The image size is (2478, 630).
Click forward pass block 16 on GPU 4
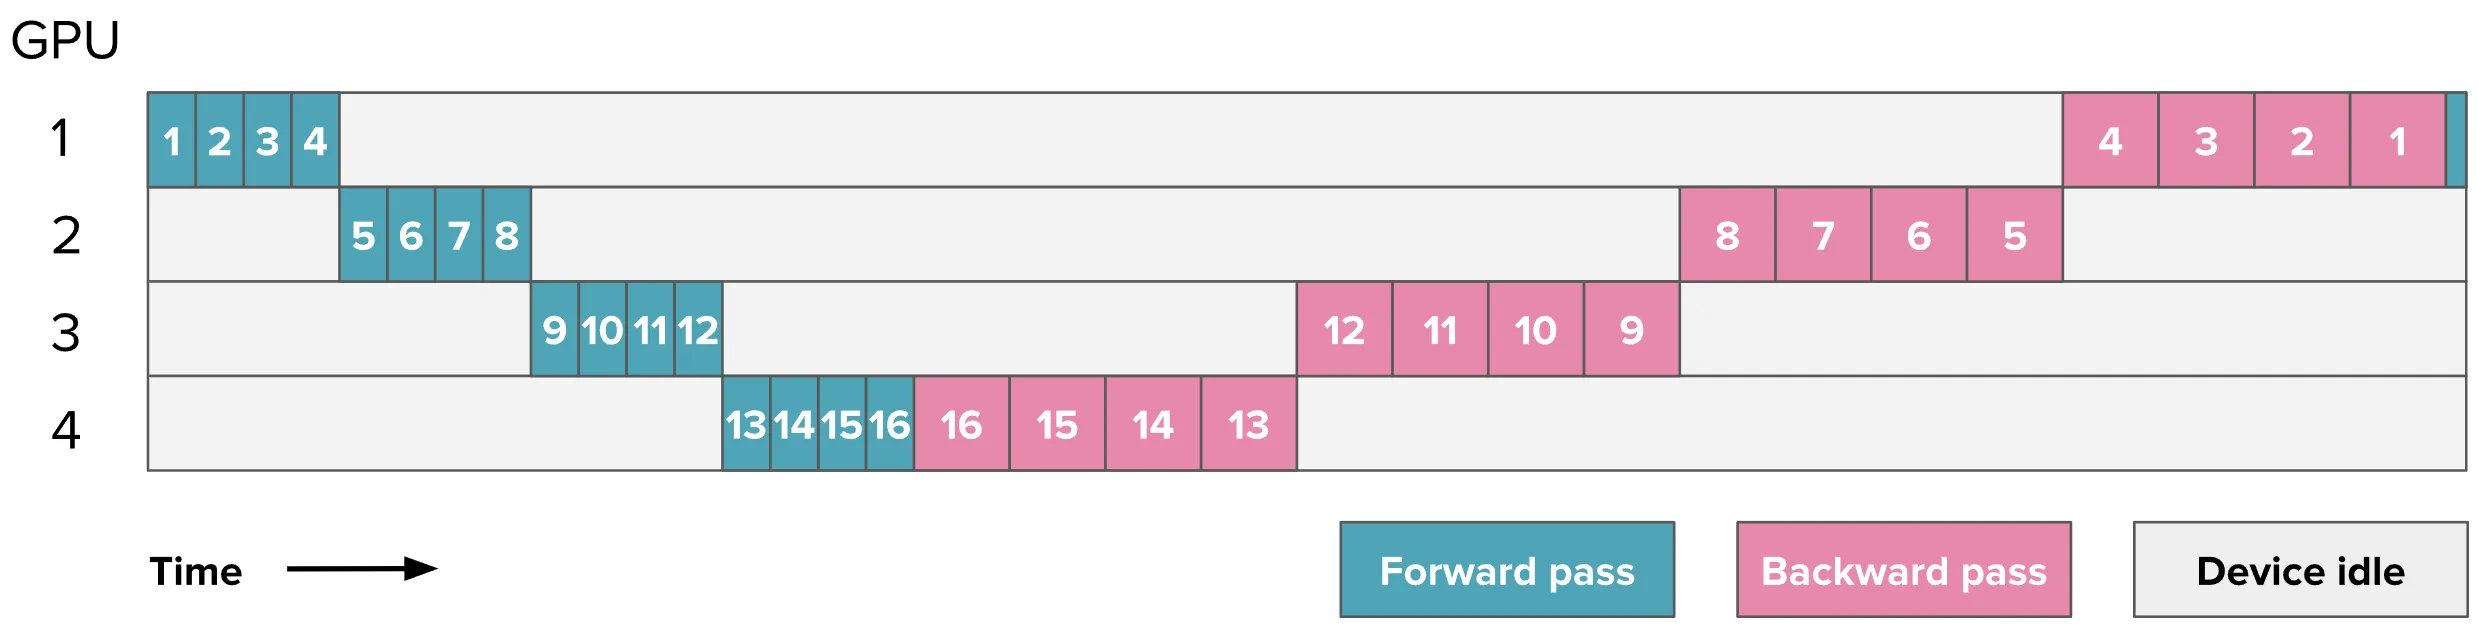[x=889, y=424]
